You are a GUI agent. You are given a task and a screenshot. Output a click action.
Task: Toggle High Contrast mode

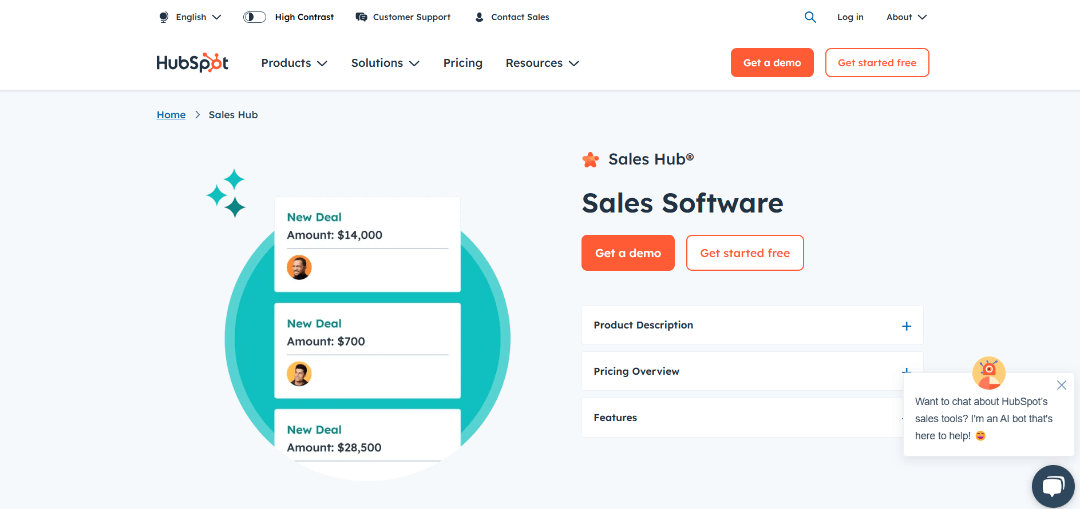click(254, 17)
